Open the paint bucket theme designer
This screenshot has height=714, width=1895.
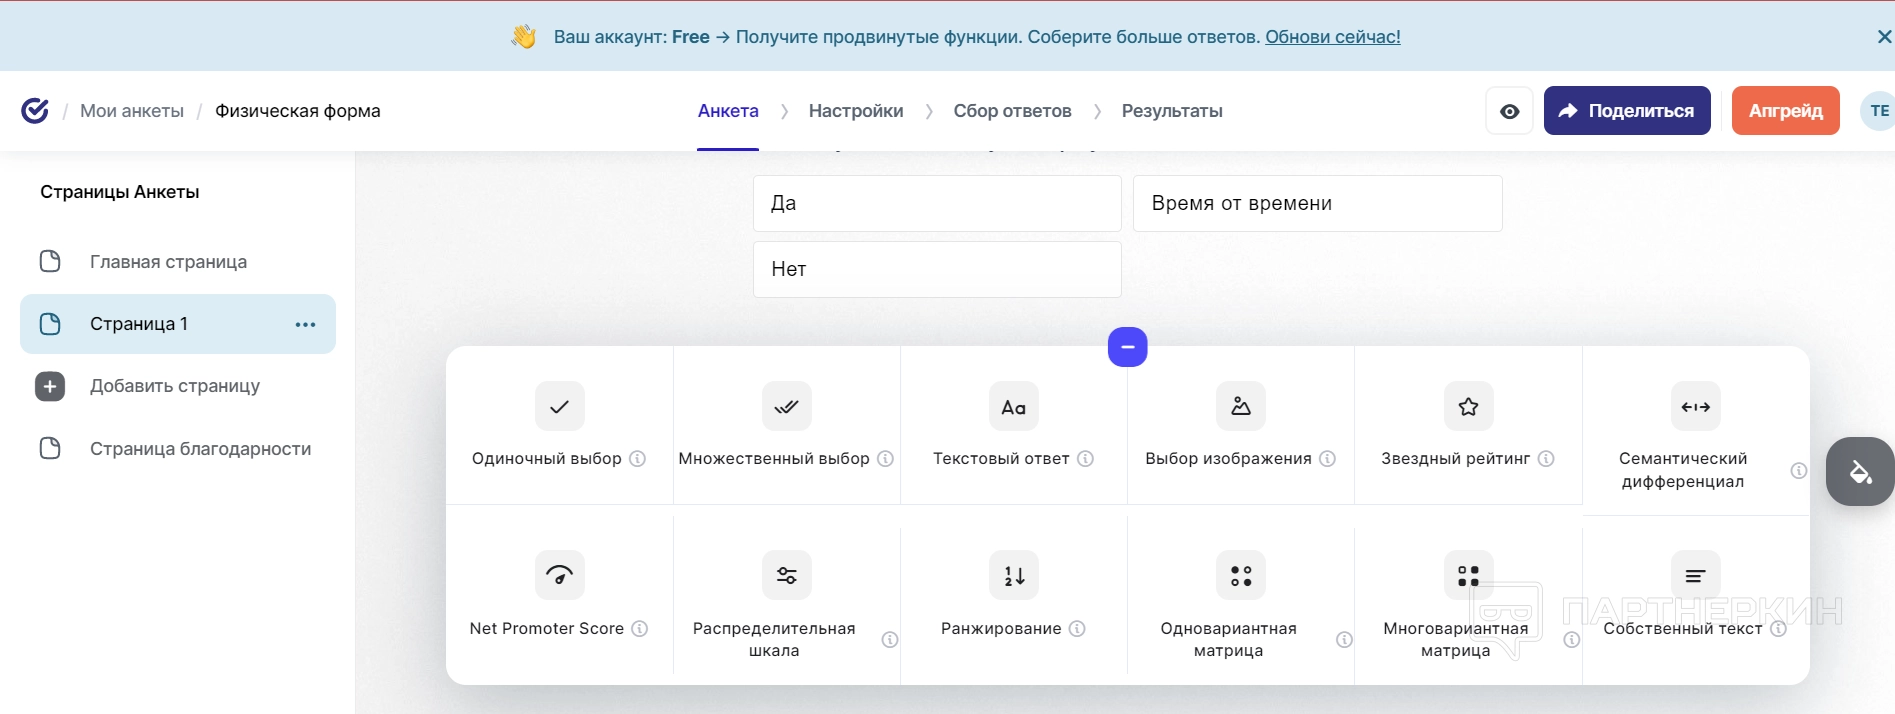(1860, 471)
